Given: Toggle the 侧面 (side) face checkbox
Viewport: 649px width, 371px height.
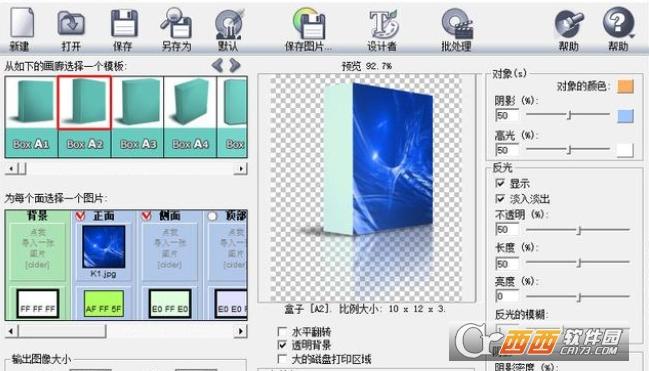Looking at the screenshot, I should coord(146,216).
